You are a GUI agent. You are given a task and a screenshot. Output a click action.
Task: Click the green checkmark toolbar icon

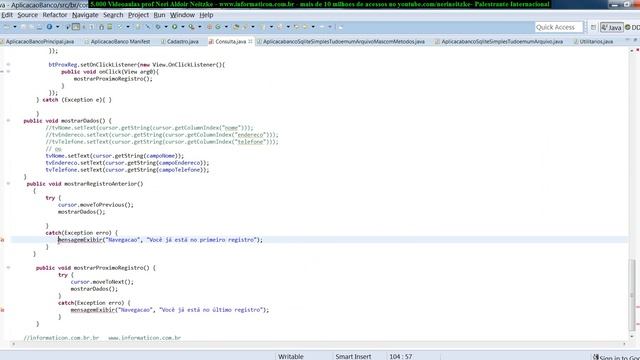pyautogui.click(x=120, y=27)
